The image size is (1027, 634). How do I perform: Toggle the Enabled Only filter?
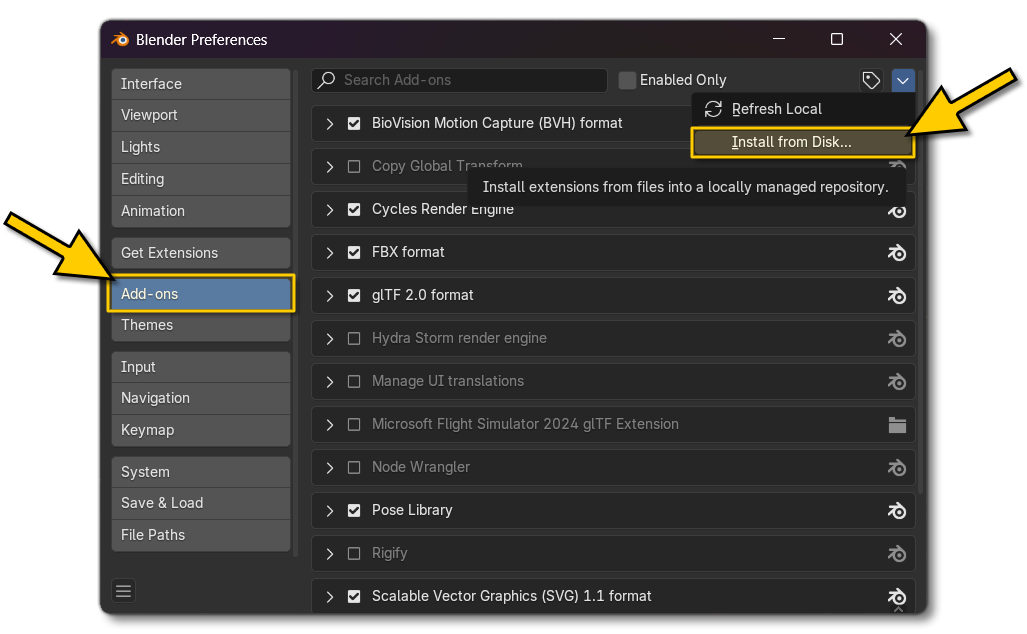tap(628, 80)
